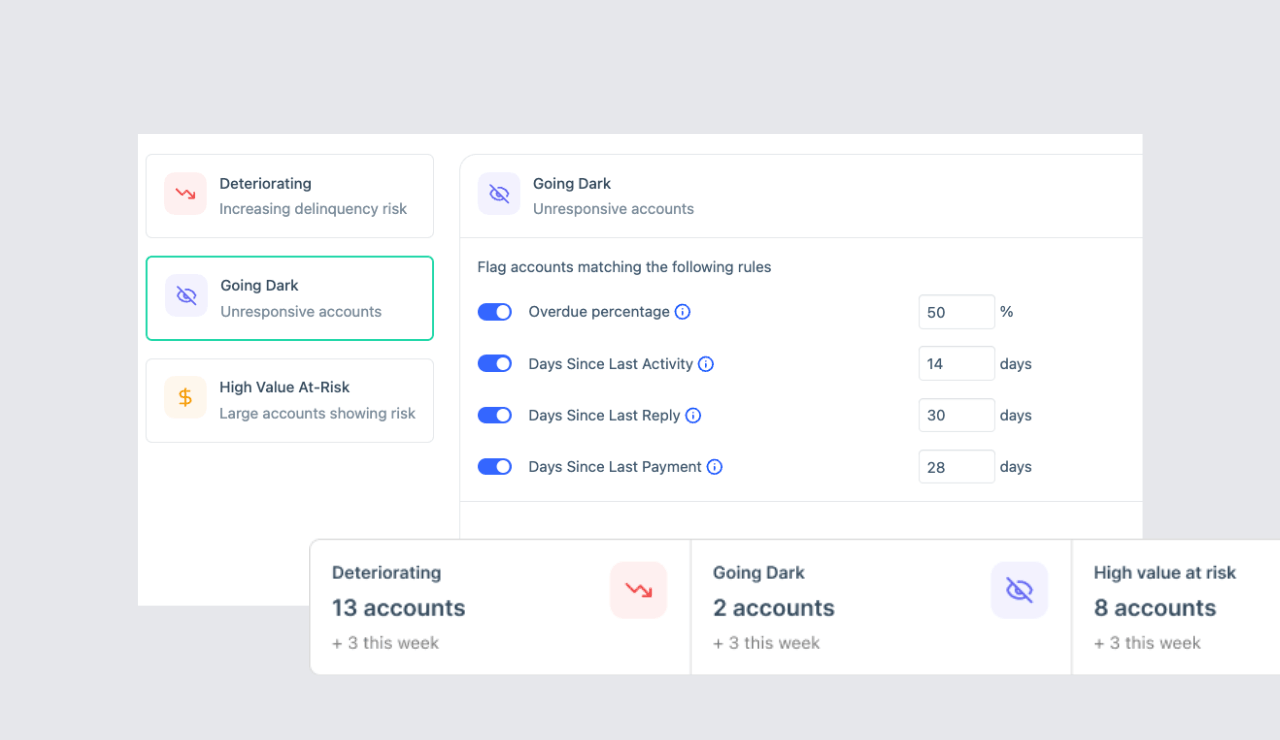
Task: Open the High Value At-Risk category
Action: pos(290,400)
